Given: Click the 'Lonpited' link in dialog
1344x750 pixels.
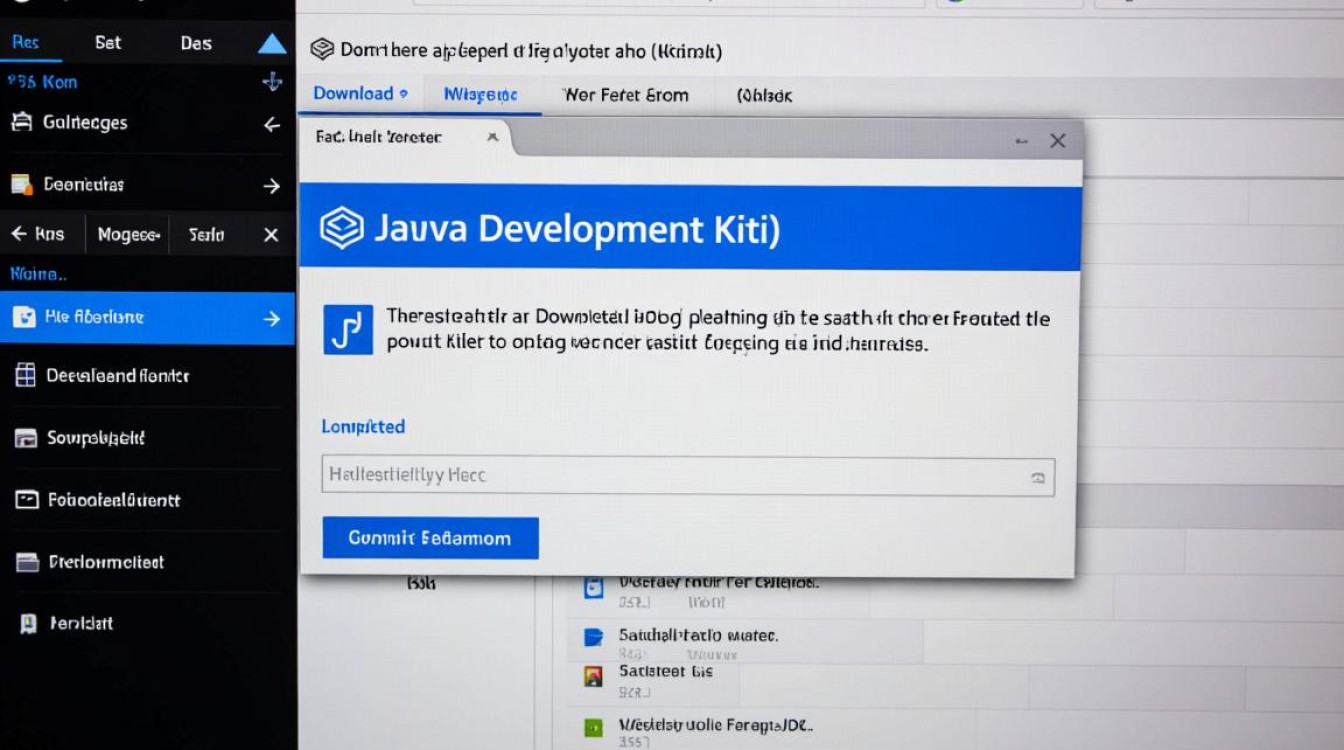Looking at the screenshot, I should coord(363,427).
